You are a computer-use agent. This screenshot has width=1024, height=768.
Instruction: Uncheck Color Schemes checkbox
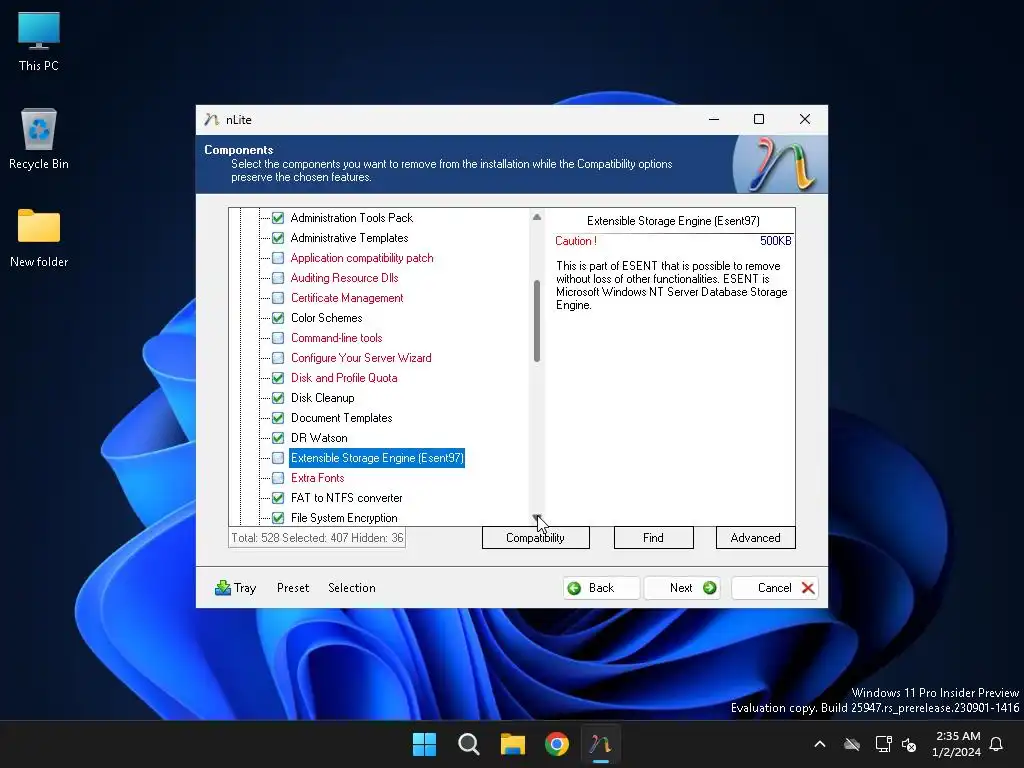(278, 318)
